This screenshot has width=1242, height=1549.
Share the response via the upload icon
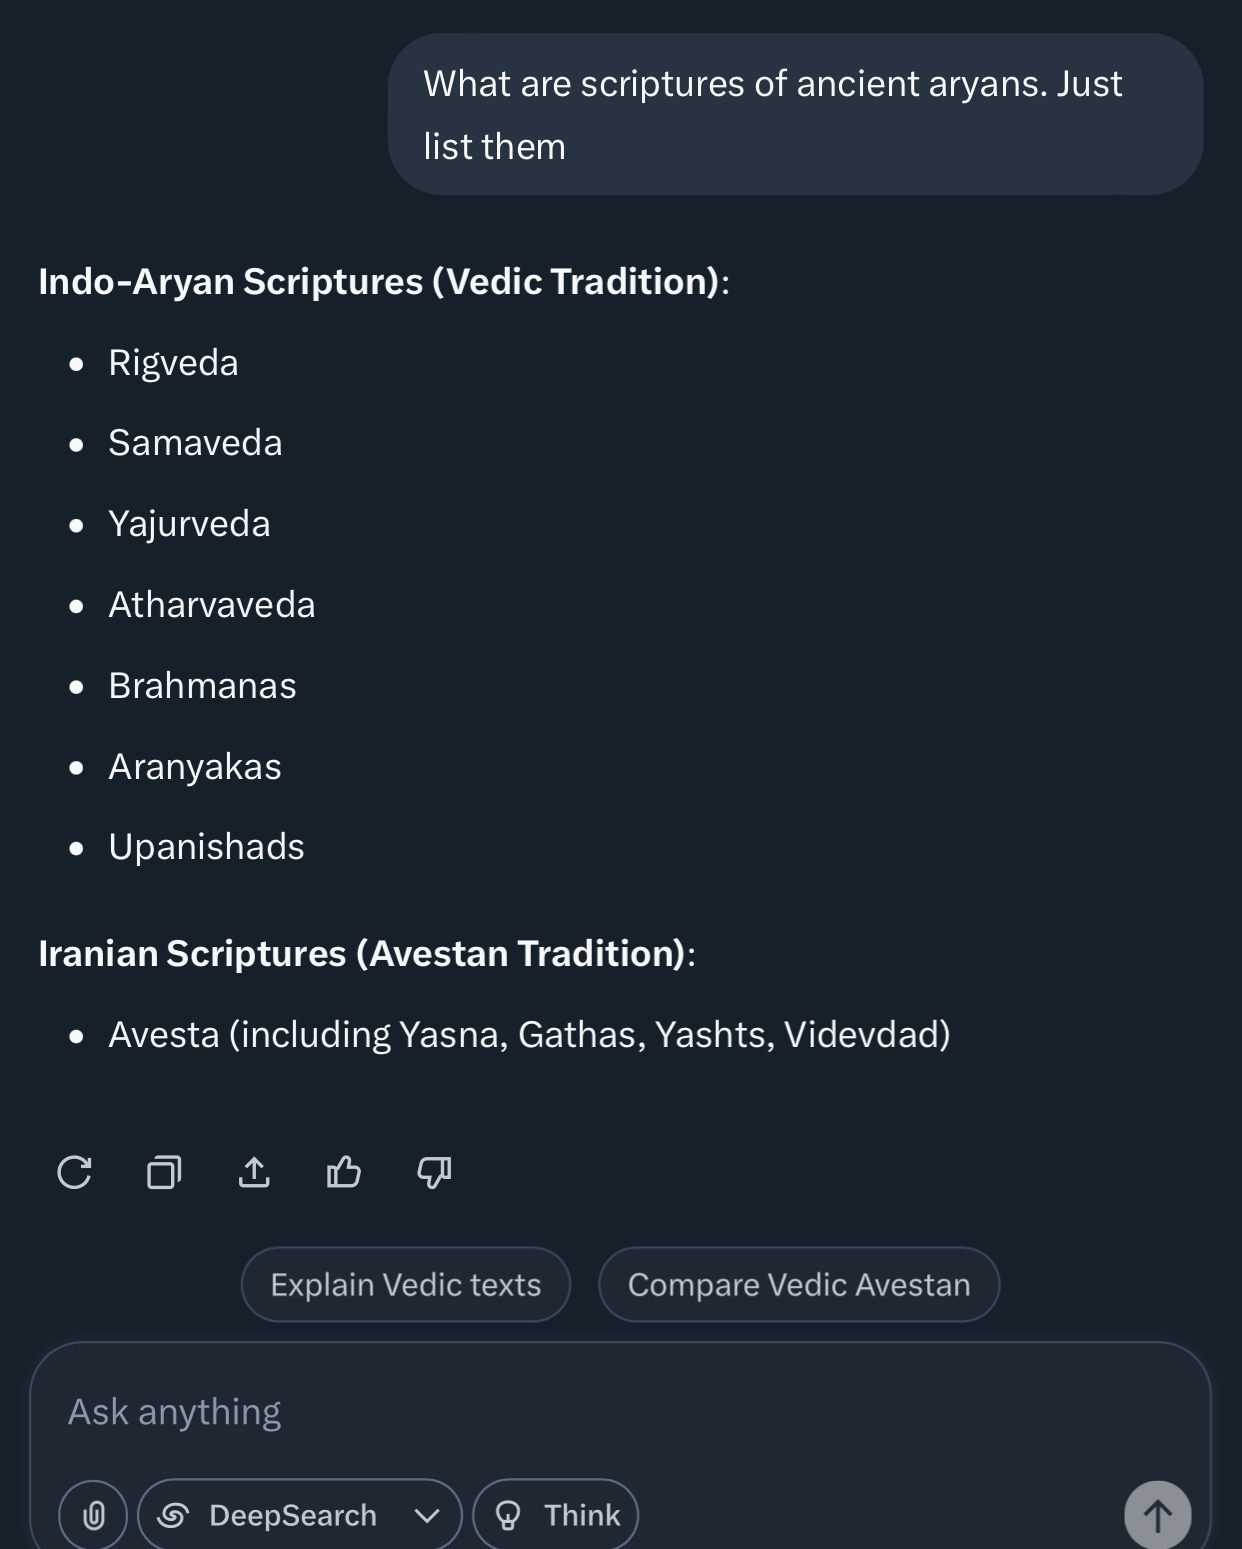[x=254, y=1172]
